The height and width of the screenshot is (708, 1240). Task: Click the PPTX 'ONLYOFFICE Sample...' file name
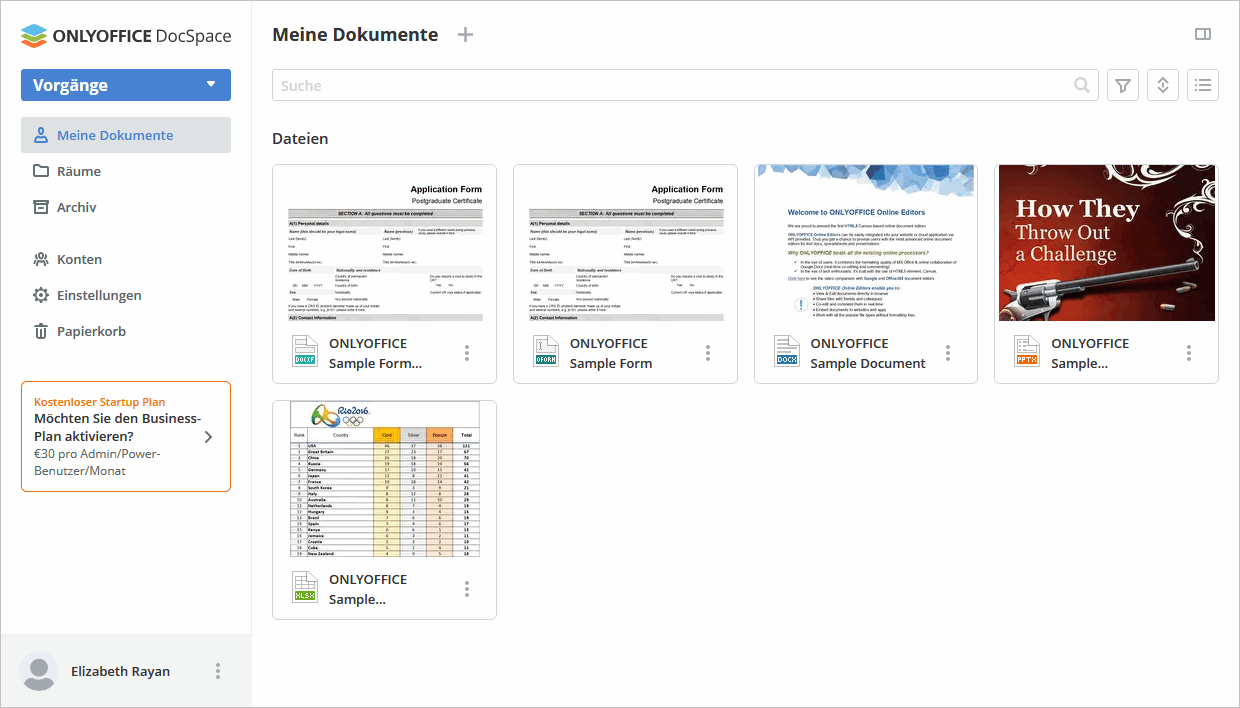(1090, 353)
